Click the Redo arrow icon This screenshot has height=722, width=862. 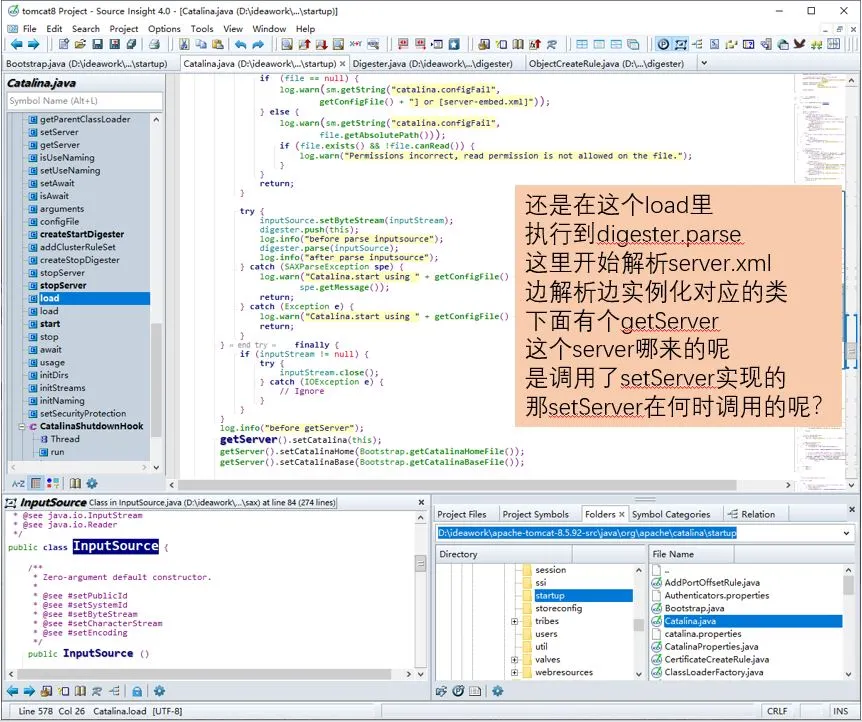[258, 45]
